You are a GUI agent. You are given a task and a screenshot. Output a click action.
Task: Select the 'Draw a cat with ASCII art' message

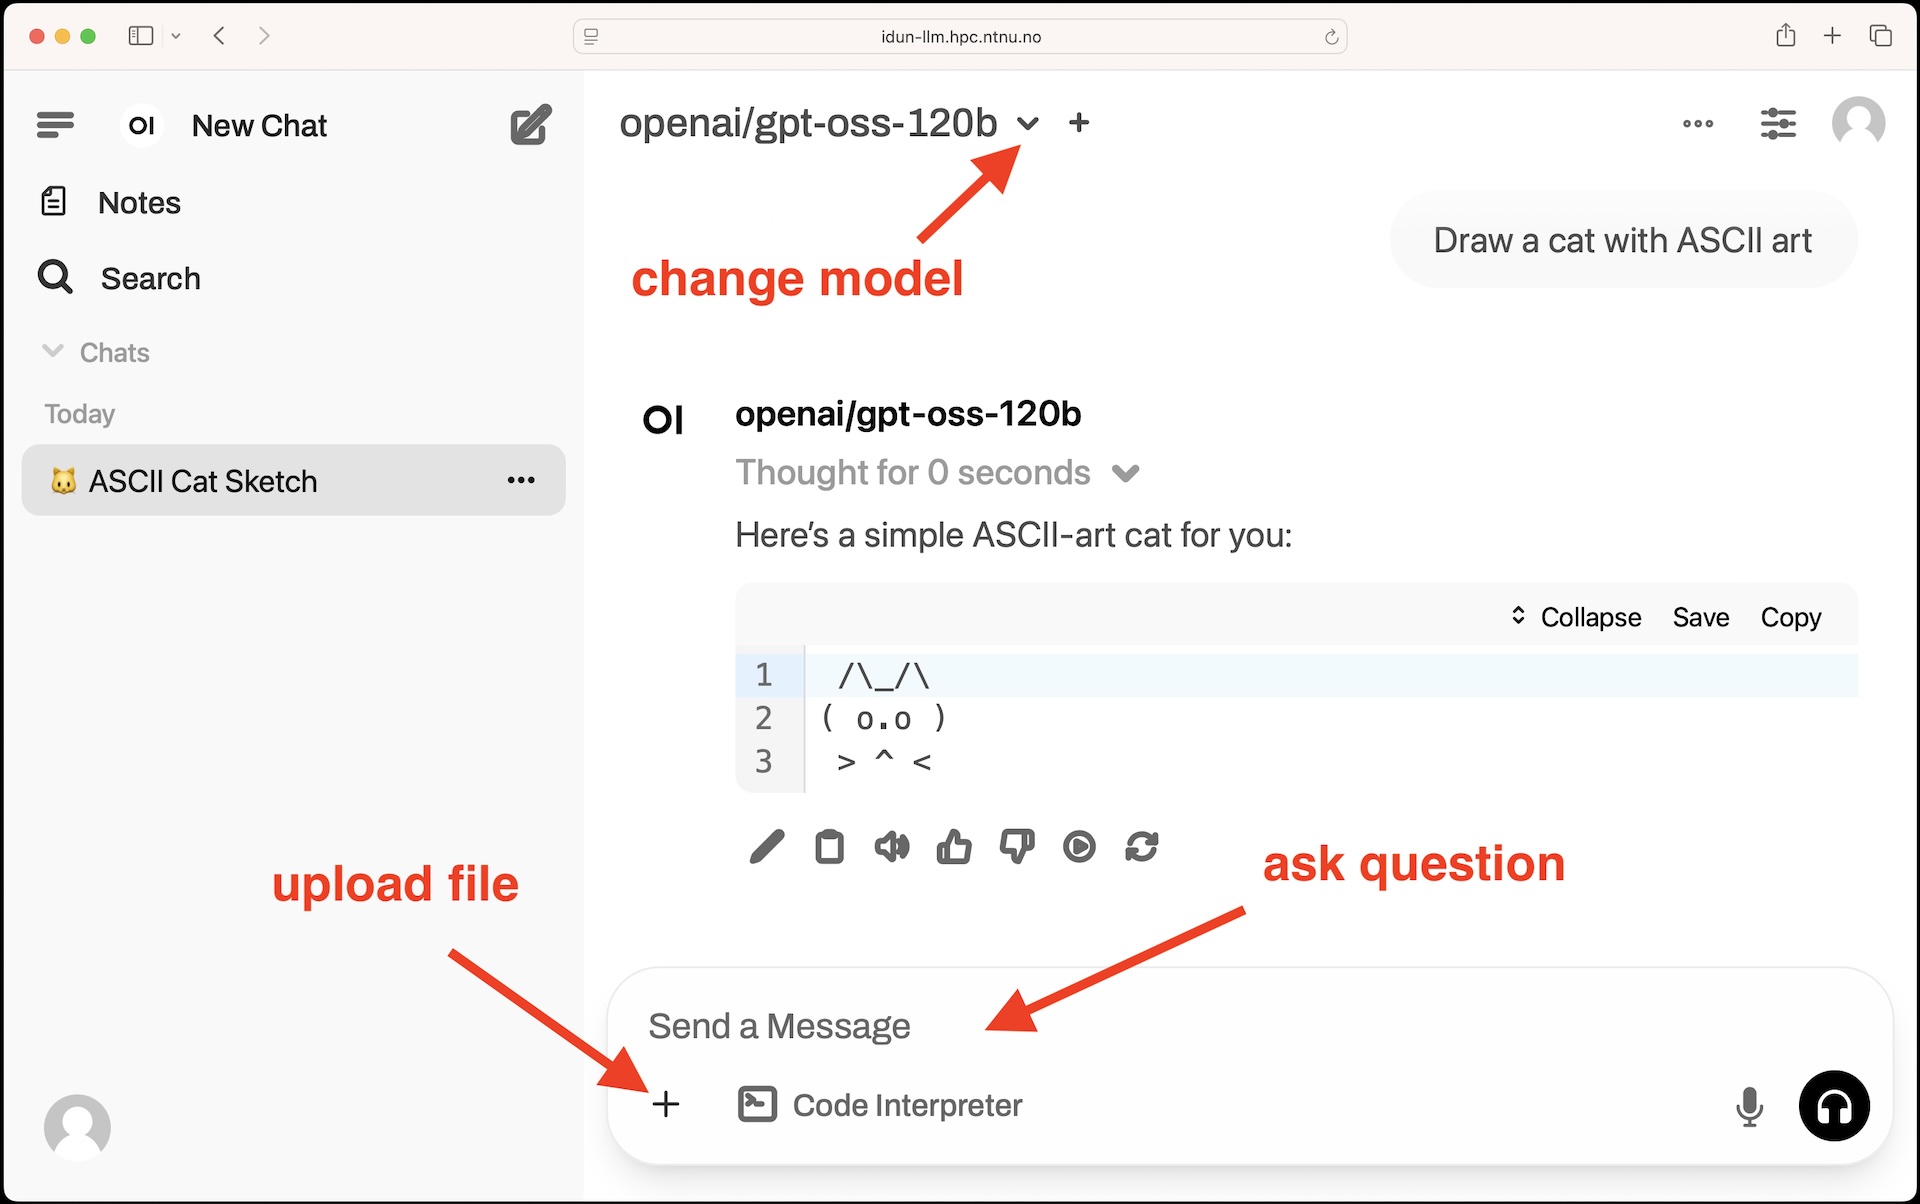tap(1622, 240)
